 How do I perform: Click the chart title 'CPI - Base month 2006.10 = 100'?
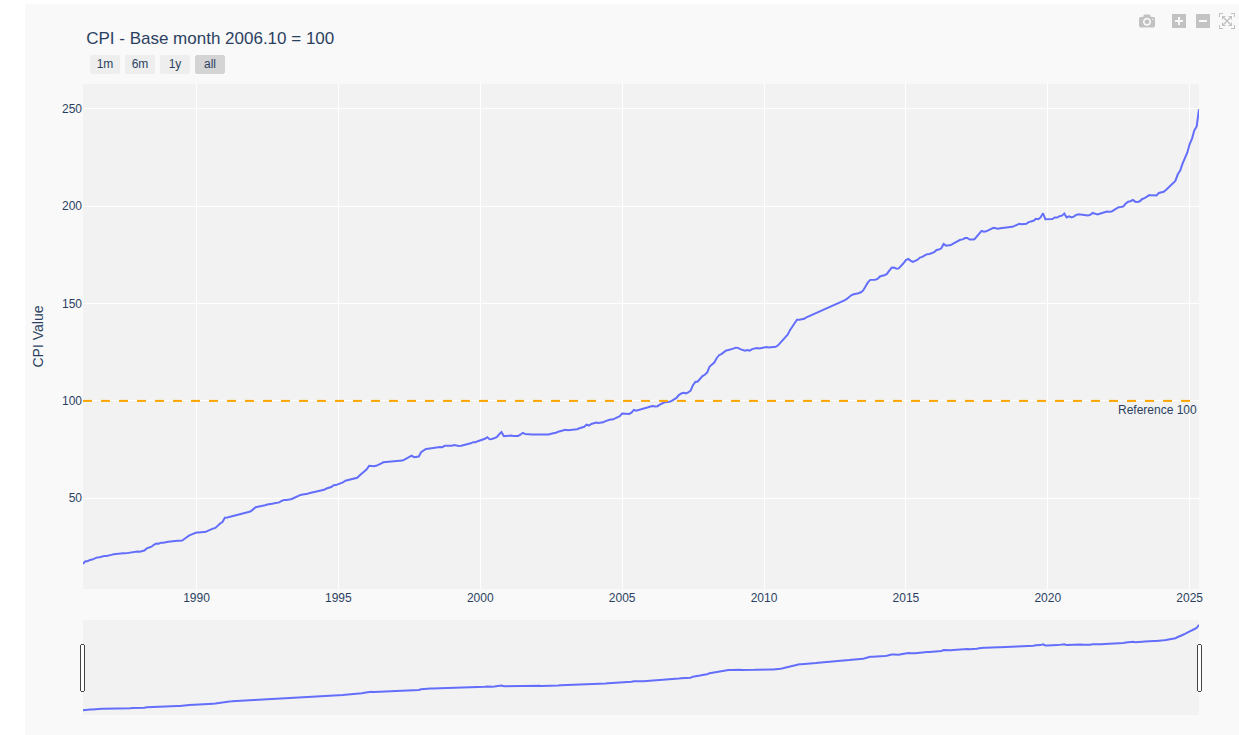[211, 38]
